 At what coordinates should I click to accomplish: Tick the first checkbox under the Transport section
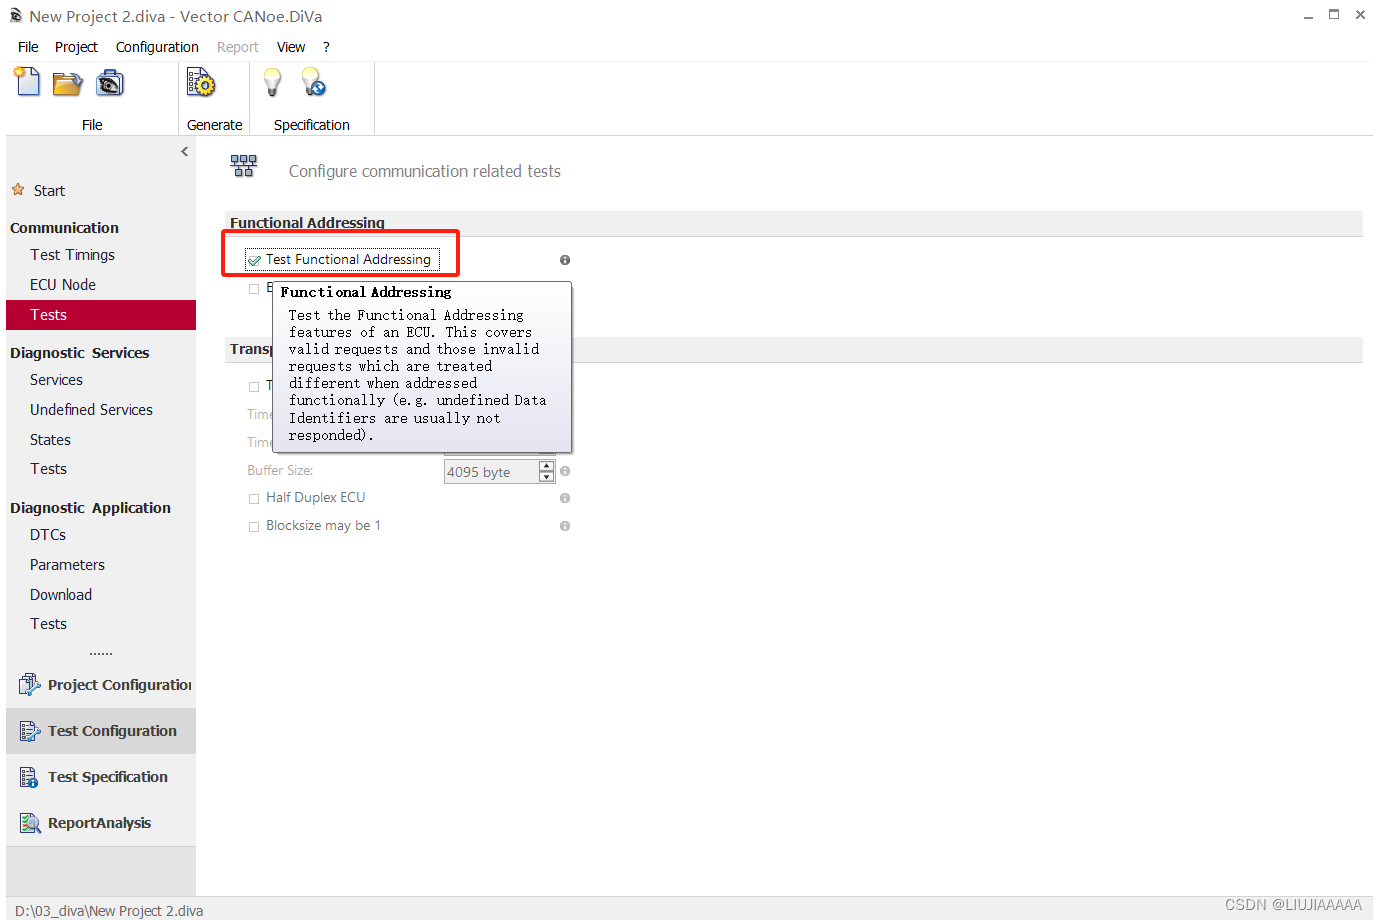point(254,386)
